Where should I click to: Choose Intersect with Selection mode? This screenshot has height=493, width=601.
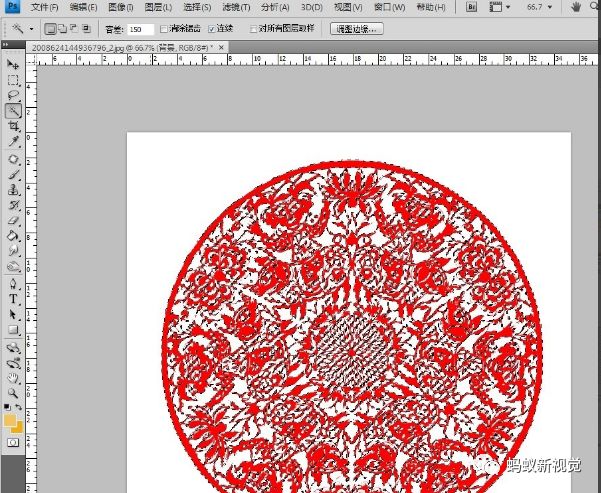[x=86, y=29]
